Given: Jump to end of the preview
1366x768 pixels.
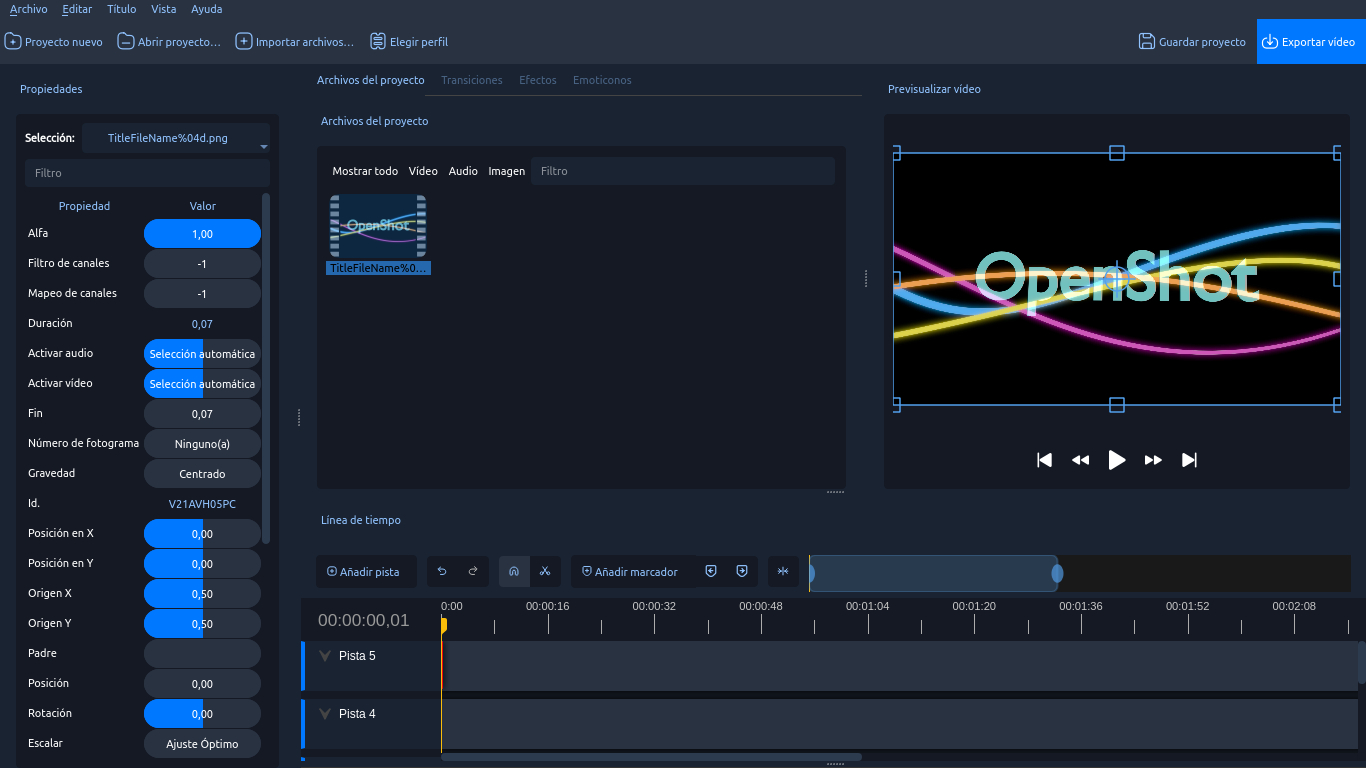Looking at the screenshot, I should pos(1189,460).
